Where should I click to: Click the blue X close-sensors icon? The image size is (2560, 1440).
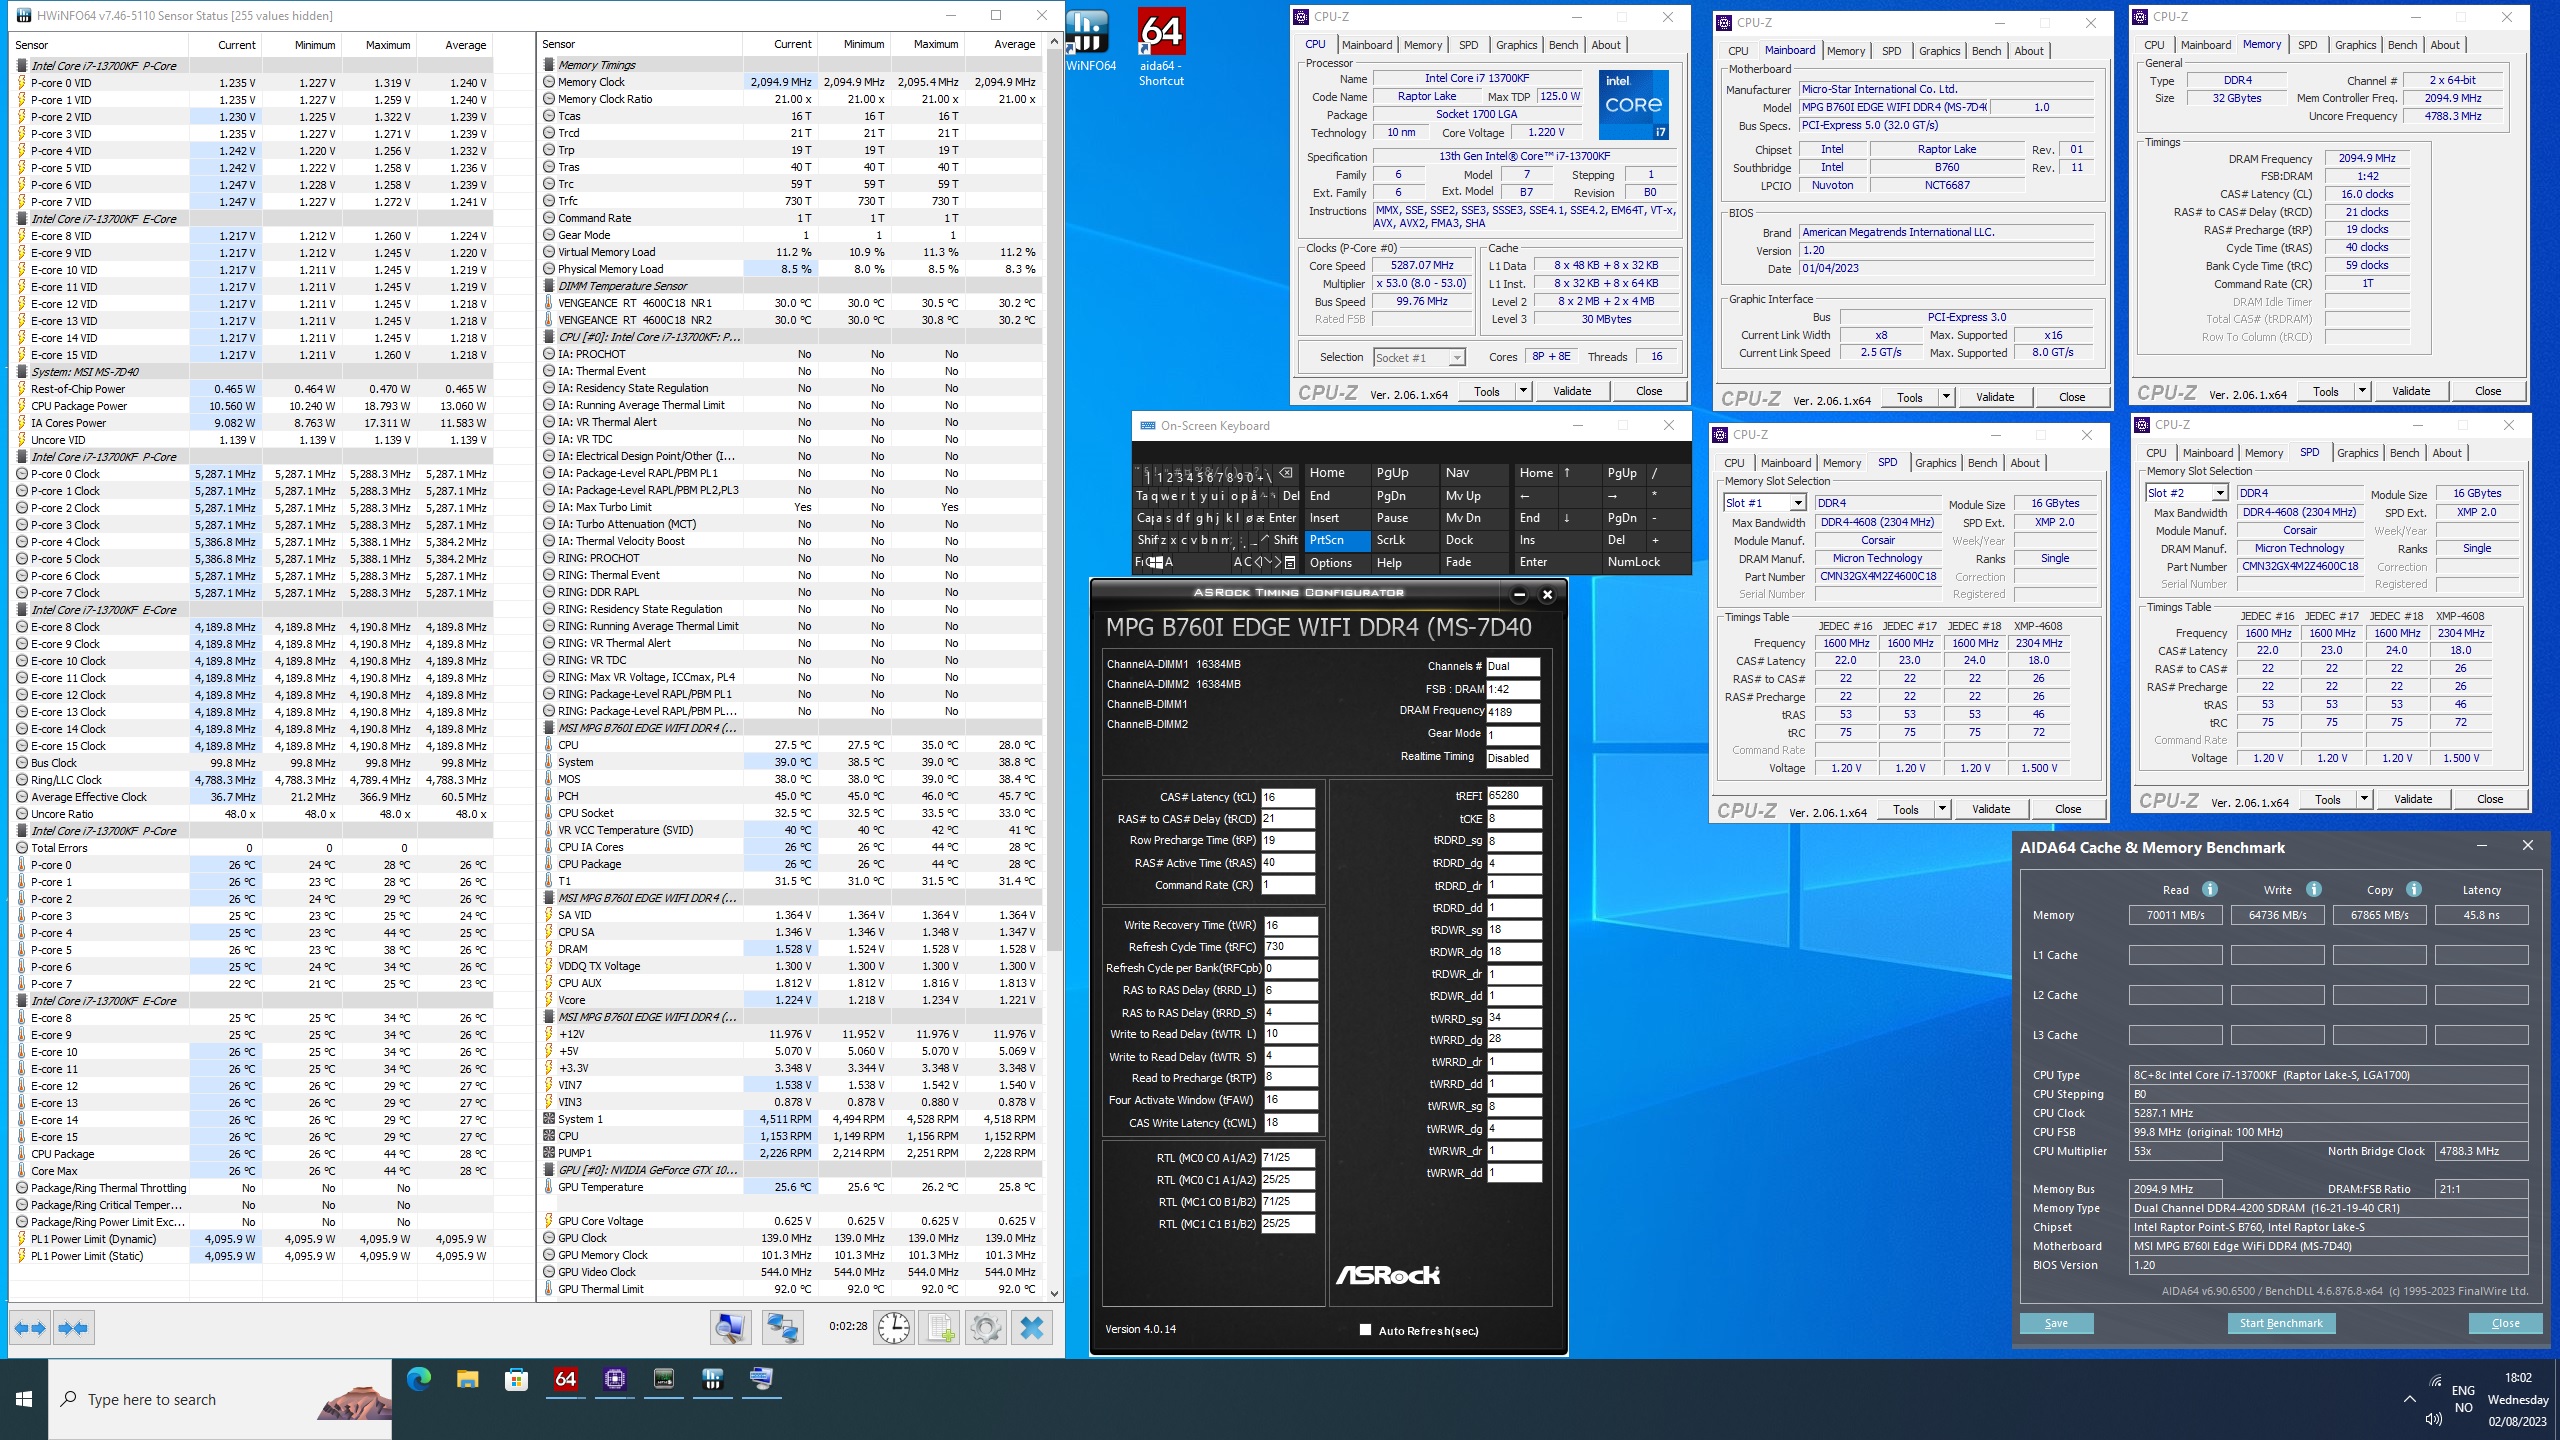click(x=1032, y=1328)
